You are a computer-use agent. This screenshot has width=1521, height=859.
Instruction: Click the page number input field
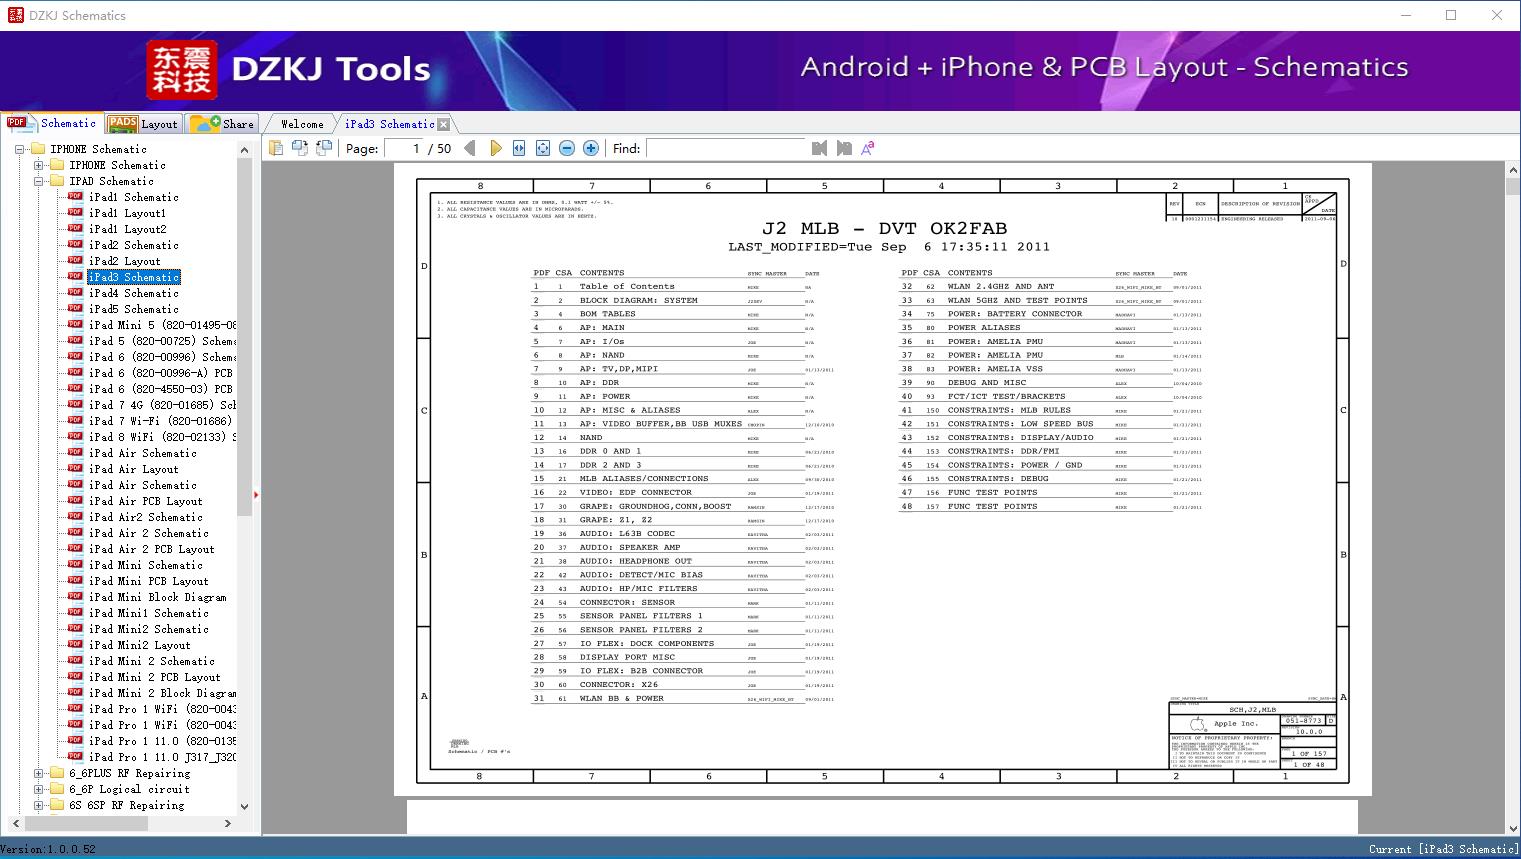[x=403, y=148]
